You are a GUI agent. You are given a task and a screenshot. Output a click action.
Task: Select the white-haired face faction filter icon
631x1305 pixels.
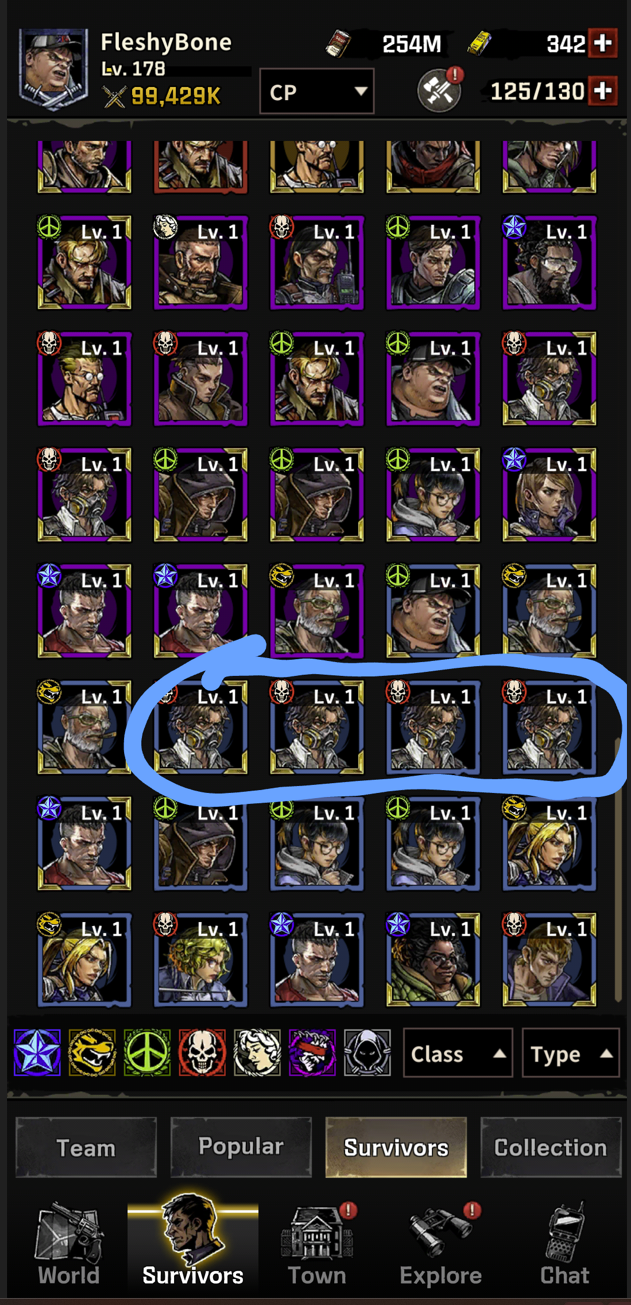pyautogui.click(x=257, y=1054)
